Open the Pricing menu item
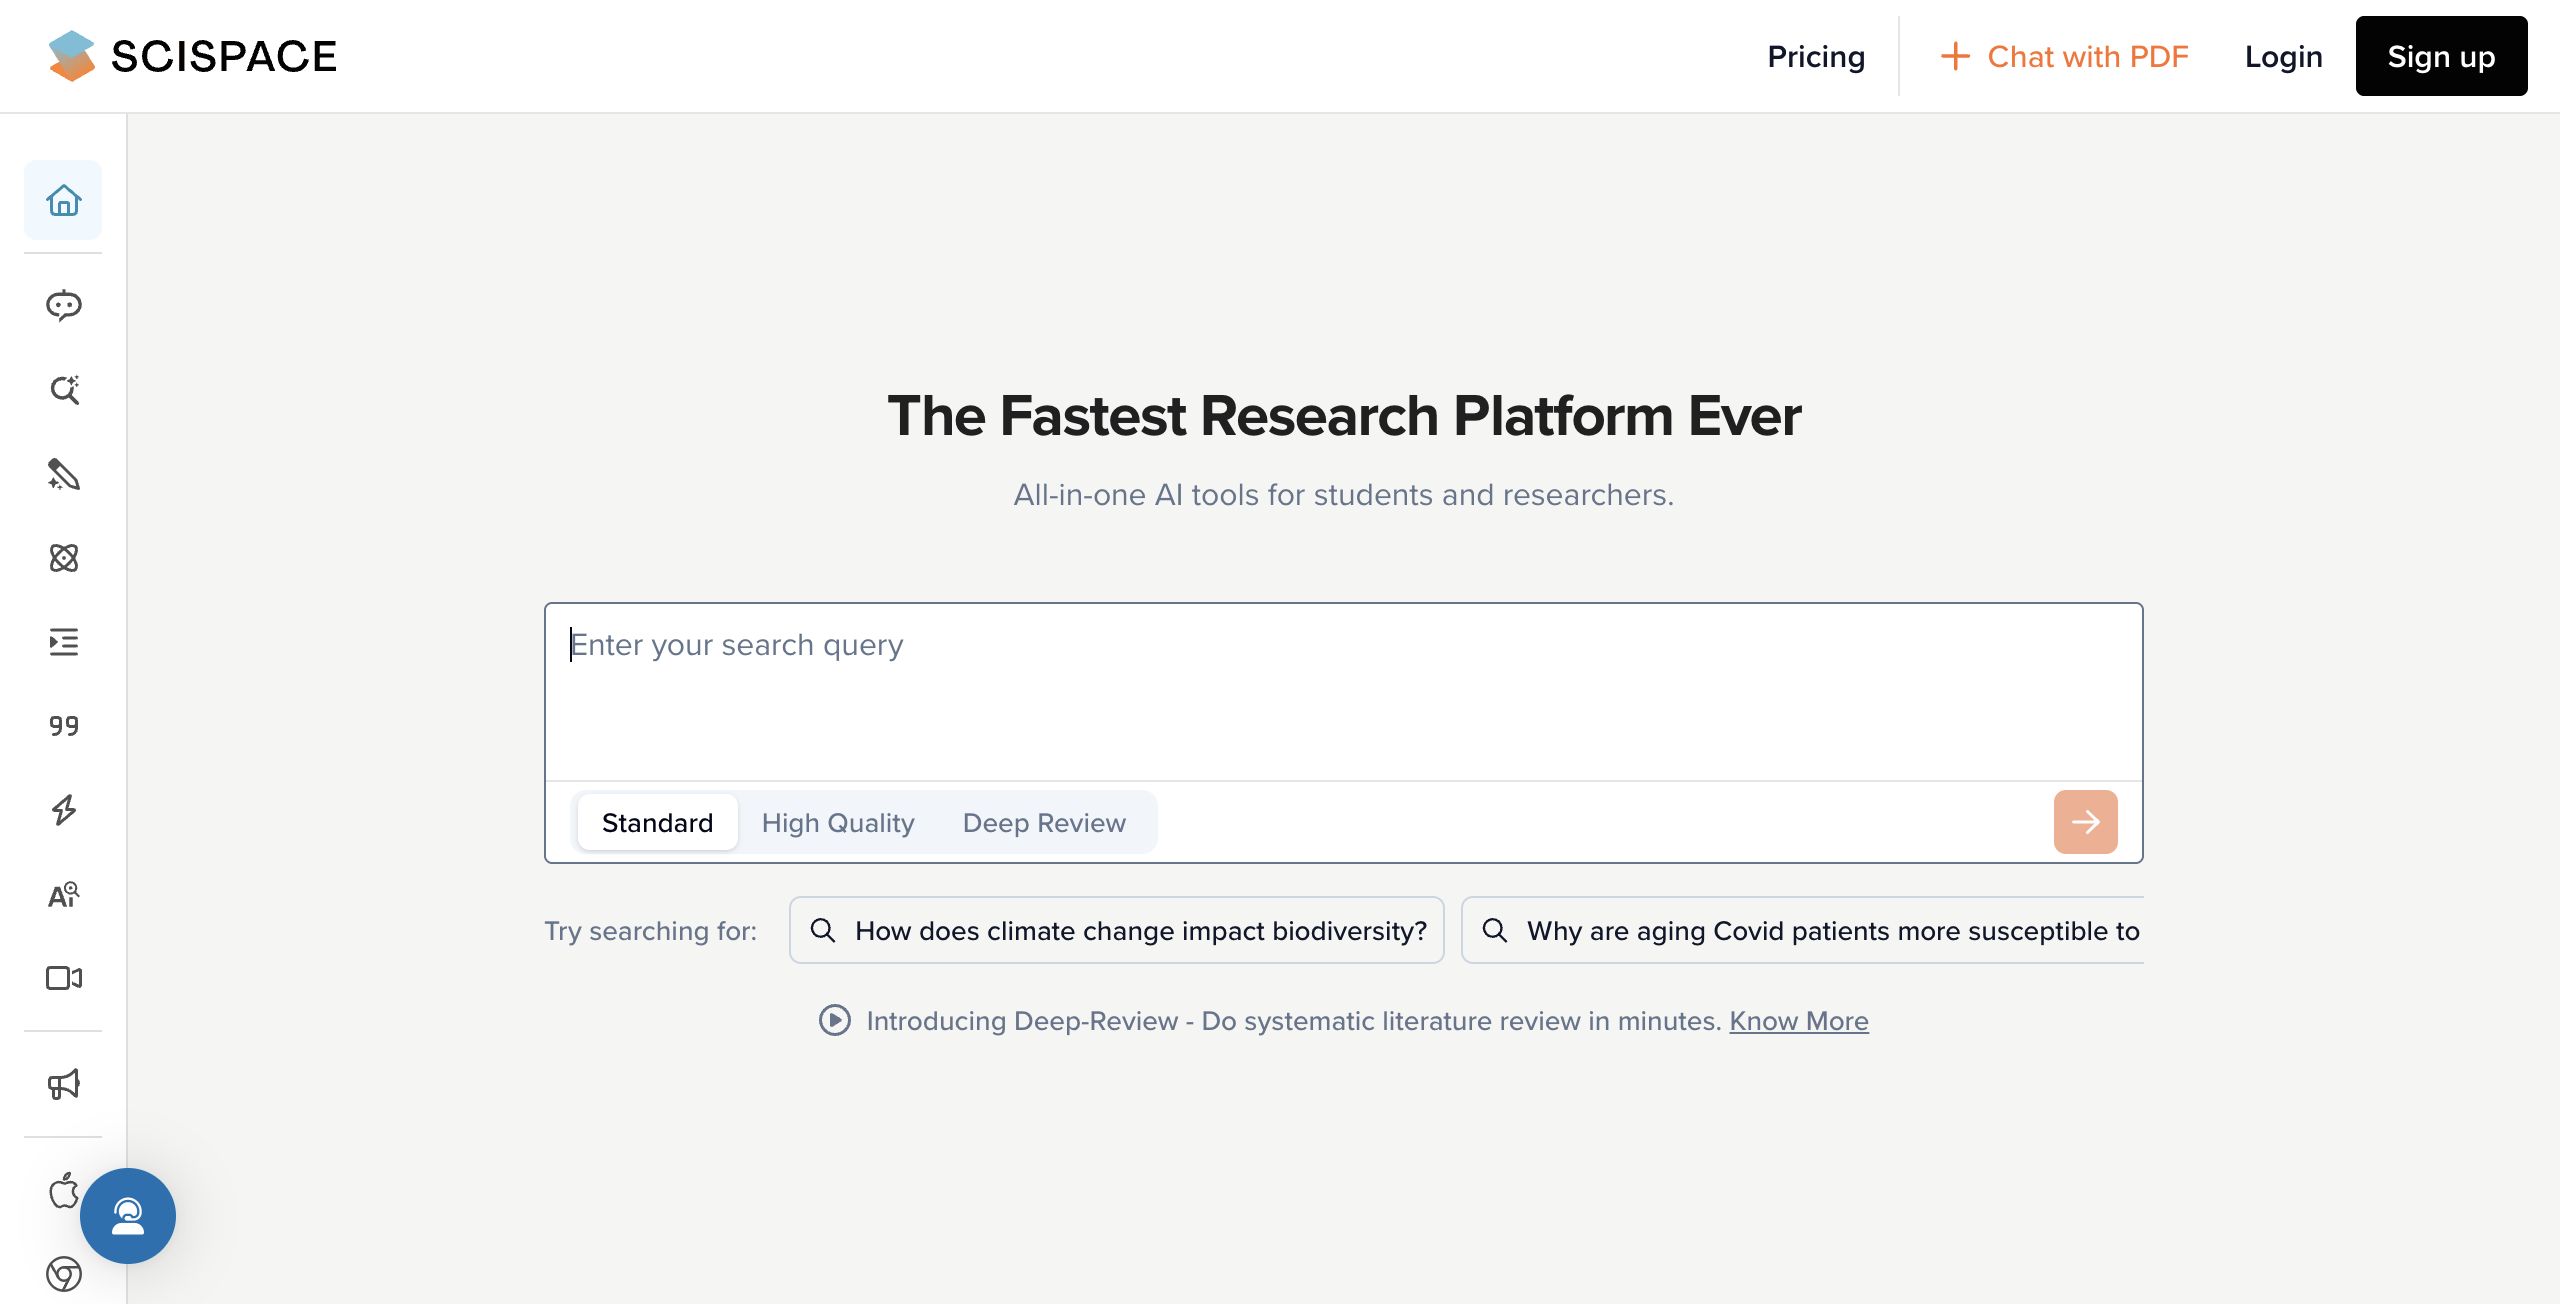This screenshot has width=2560, height=1304. [x=1815, y=56]
